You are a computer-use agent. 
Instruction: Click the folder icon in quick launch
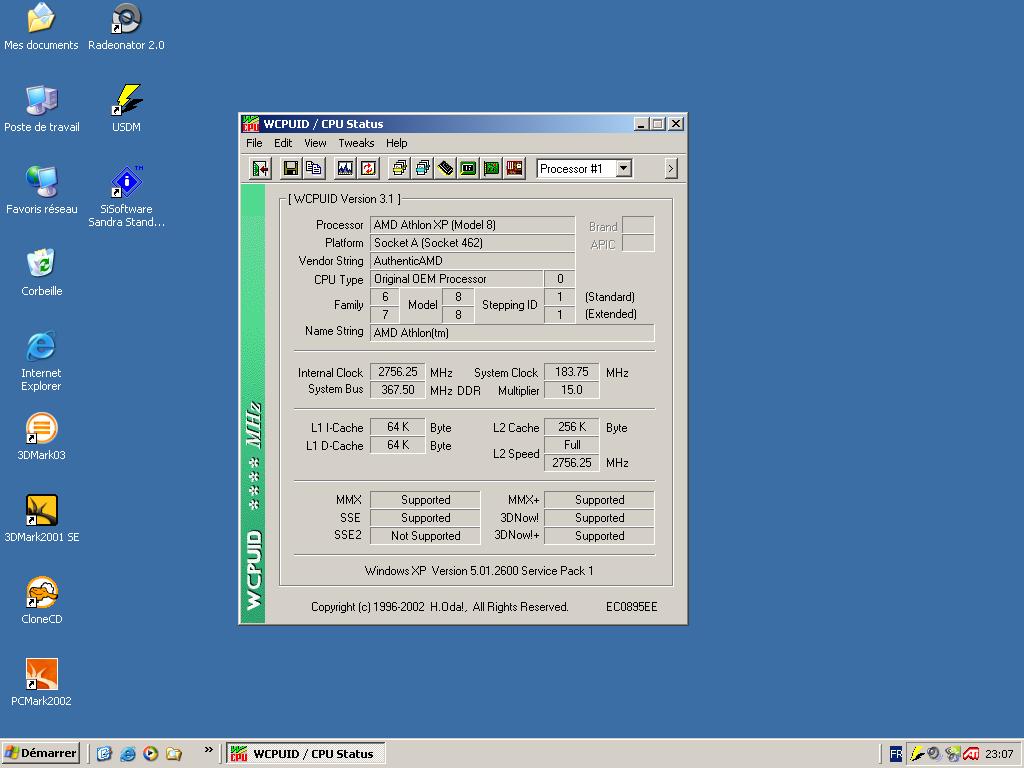pos(174,754)
